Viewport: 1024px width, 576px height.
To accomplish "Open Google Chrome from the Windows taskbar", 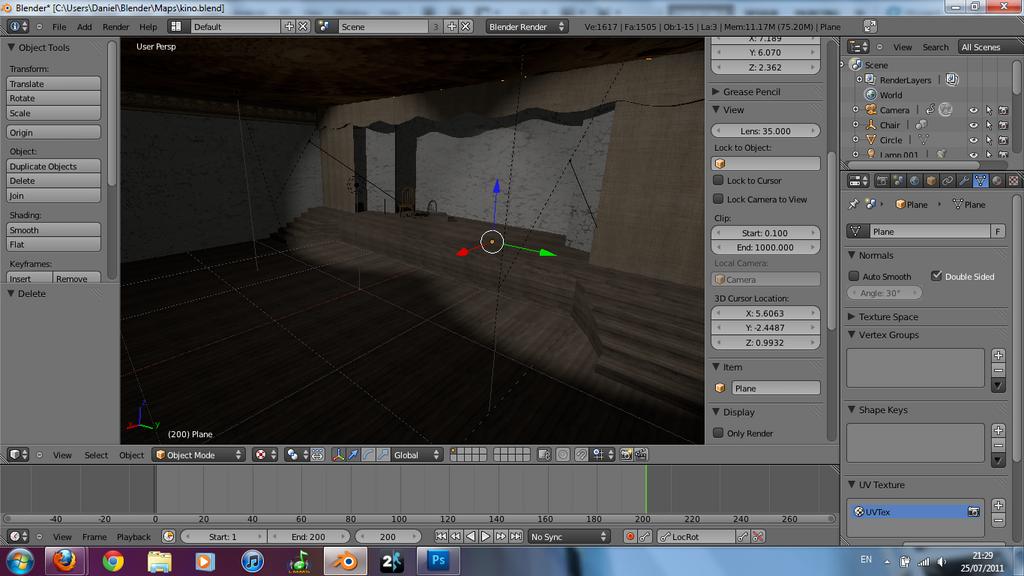I will pos(112,561).
